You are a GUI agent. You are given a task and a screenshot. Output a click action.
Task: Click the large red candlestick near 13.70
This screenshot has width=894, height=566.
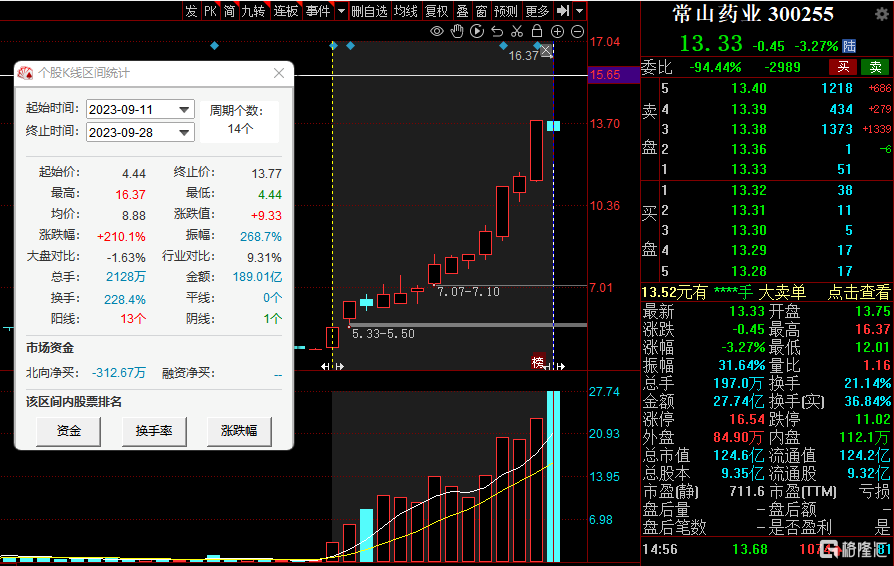click(536, 150)
